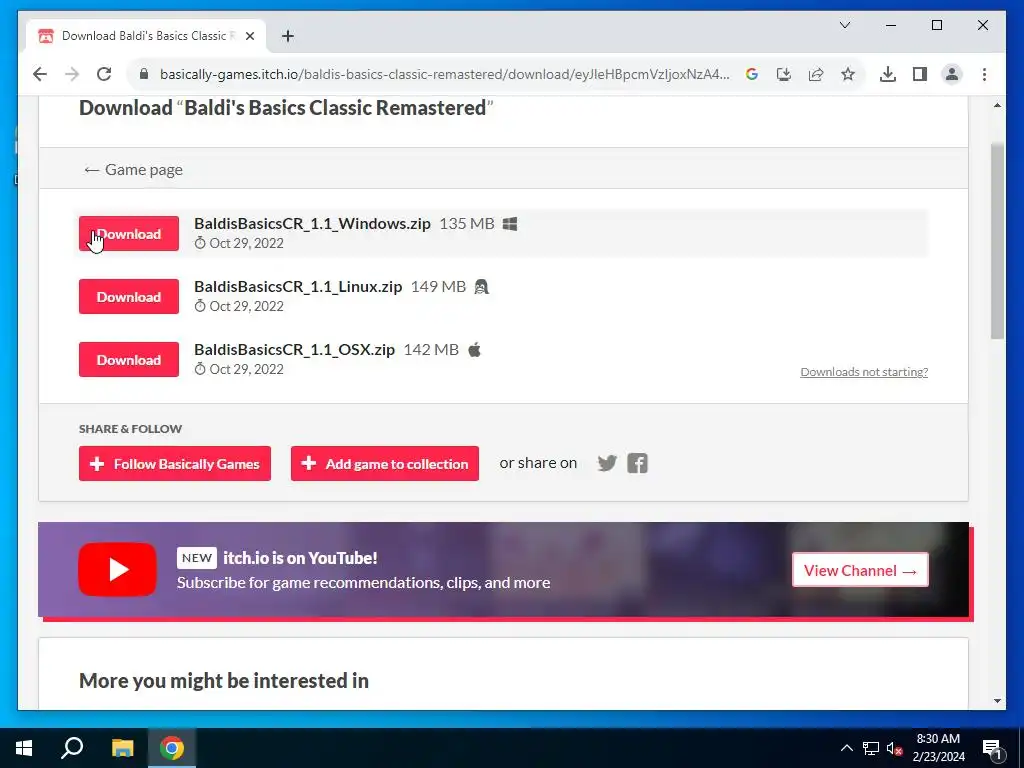The image size is (1024, 768).
Task: Download BaldisBasicsCR_1.1_Linux.zip
Action: tap(129, 297)
